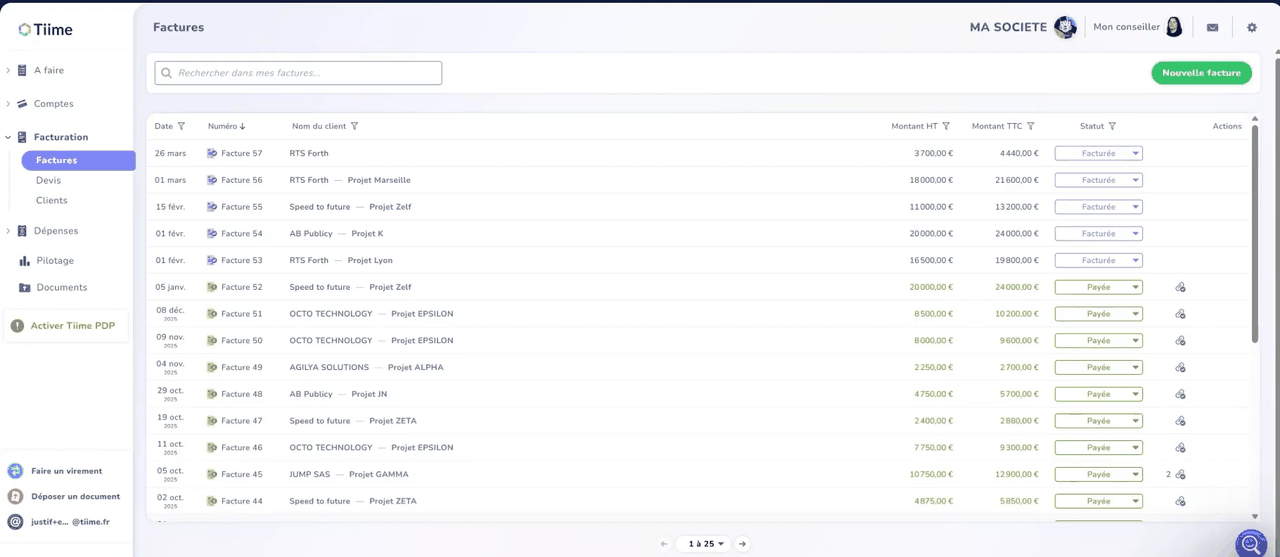The height and width of the screenshot is (557, 1280).
Task: Expand the Dépenses sidebar section
Action: coord(8,231)
